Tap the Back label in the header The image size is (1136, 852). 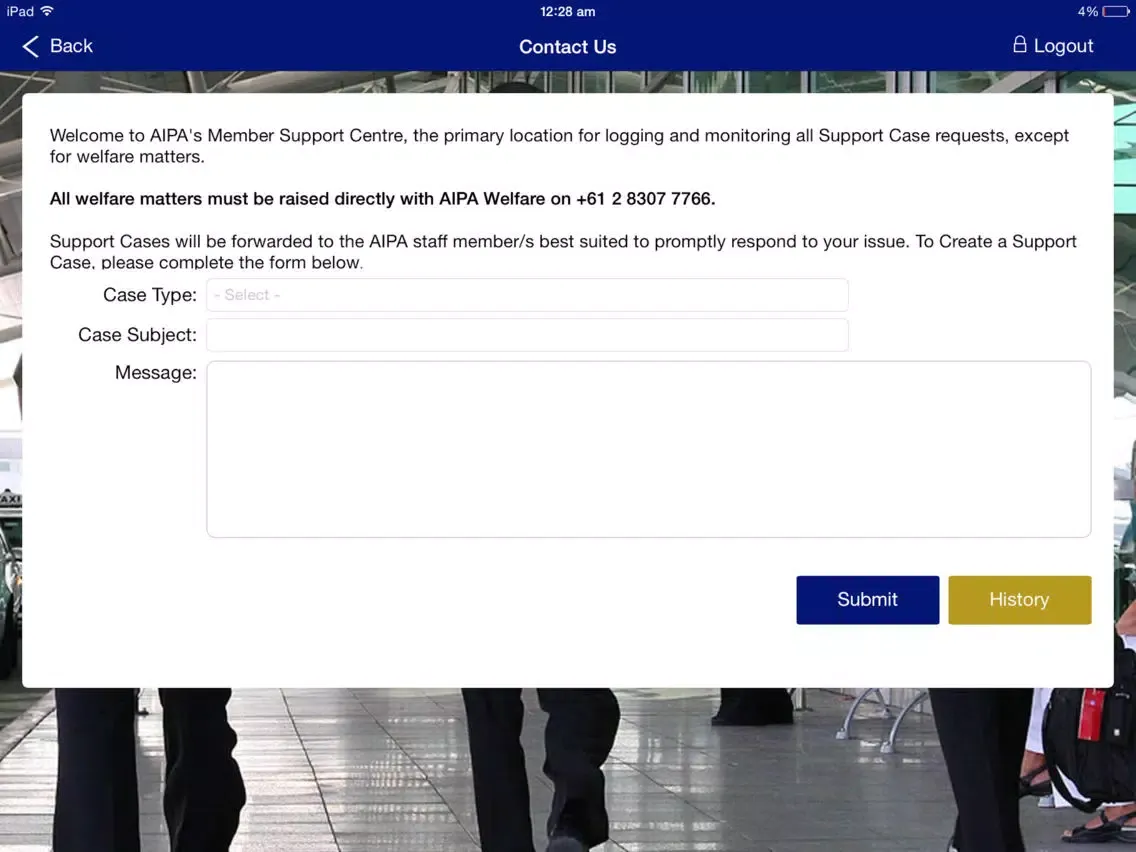pyautogui.click(x=71, y=46)
